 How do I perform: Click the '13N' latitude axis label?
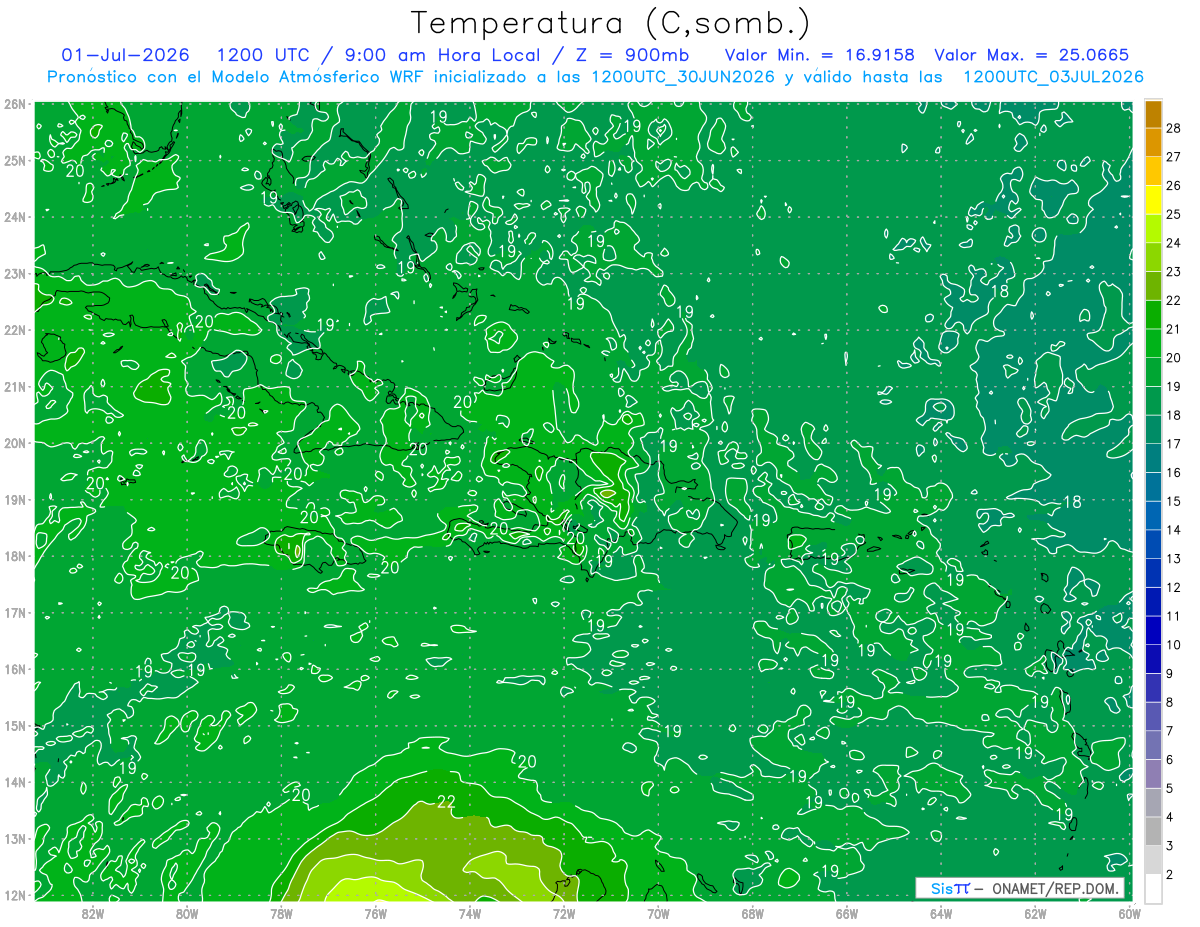coord(16,838)
